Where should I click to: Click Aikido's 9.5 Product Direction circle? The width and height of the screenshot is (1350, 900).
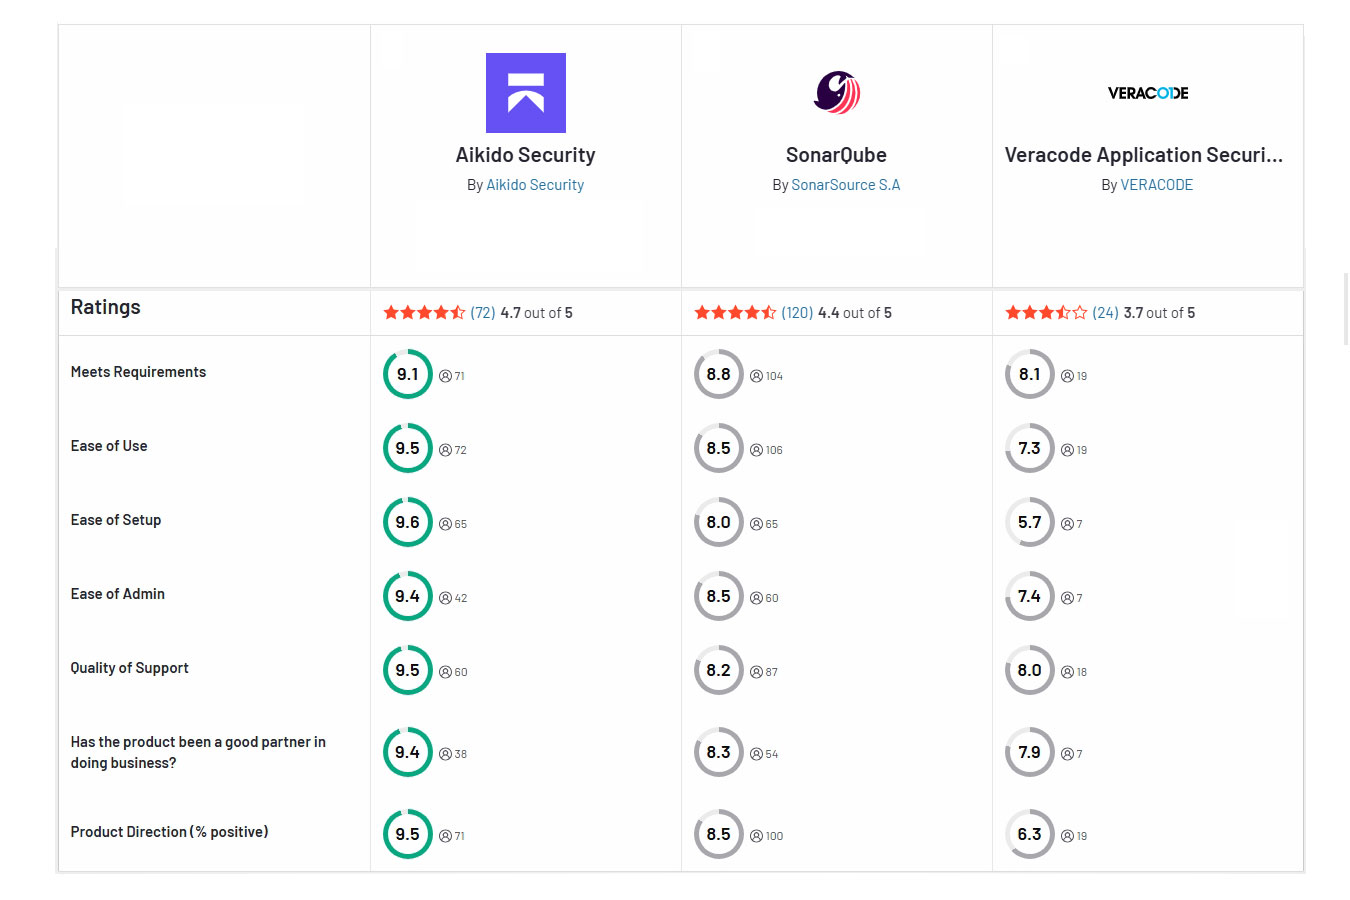click(x=408, y=834)
